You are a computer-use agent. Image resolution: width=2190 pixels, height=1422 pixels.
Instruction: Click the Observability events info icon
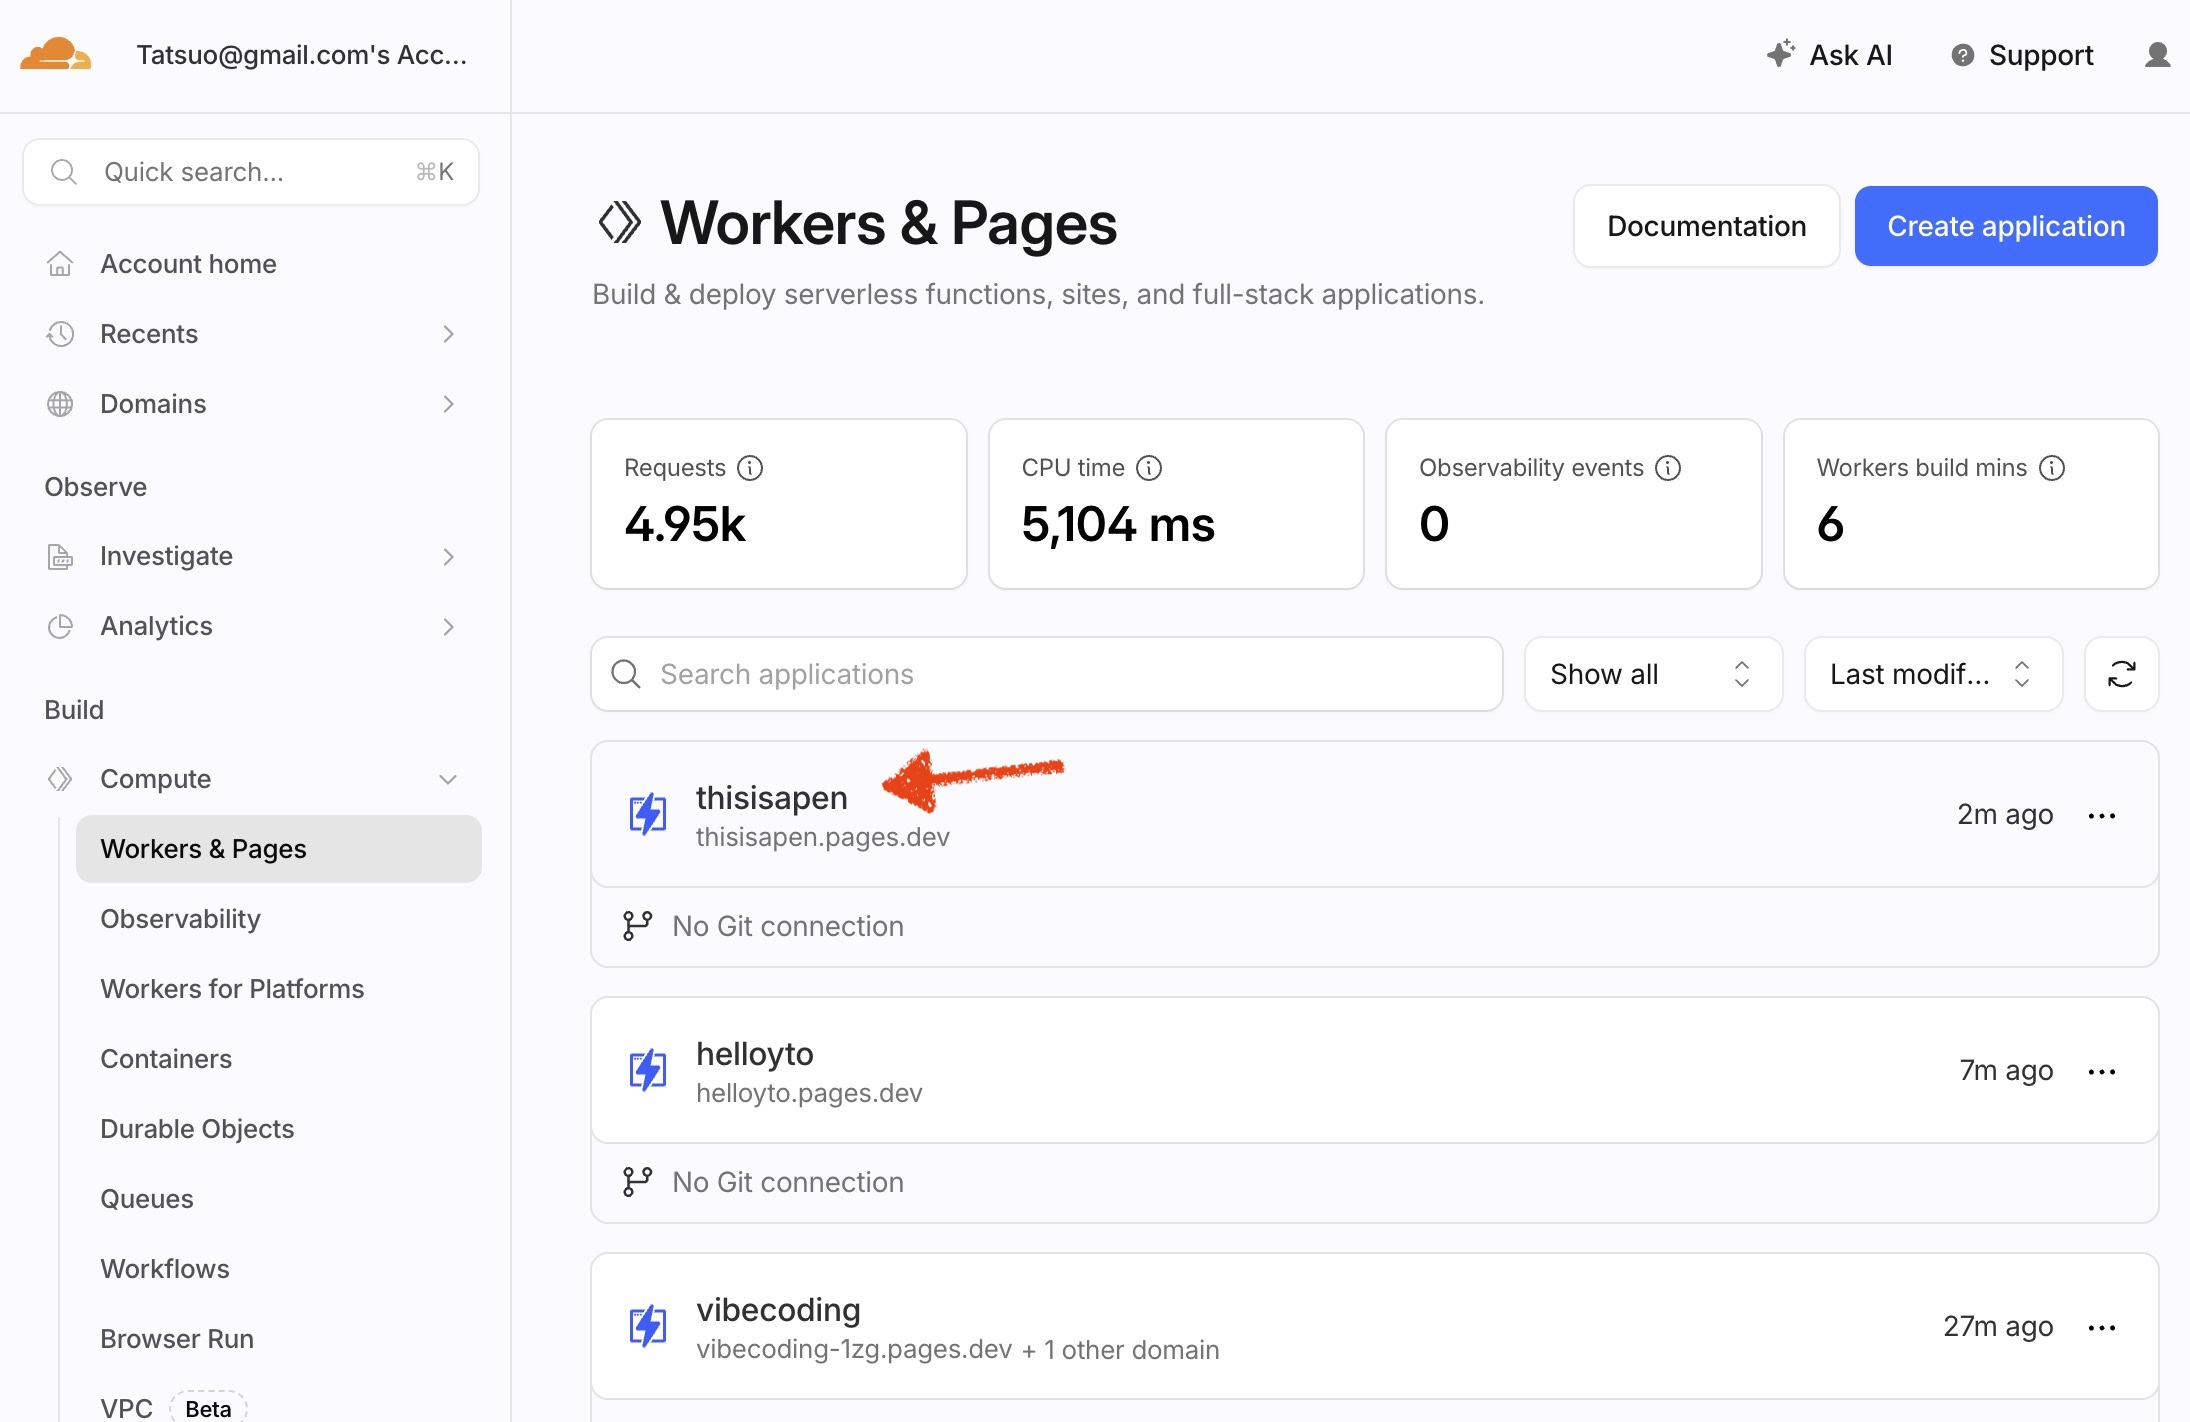(1668, 468)
